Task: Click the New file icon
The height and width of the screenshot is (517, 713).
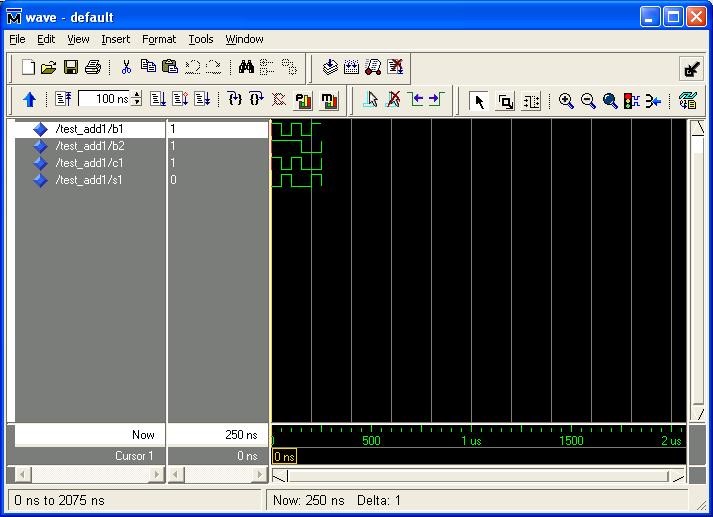Action: point(28,67)
